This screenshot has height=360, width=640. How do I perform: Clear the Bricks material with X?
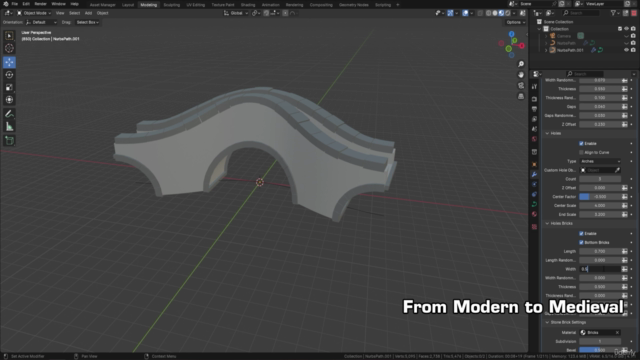[x=617, y=332]
